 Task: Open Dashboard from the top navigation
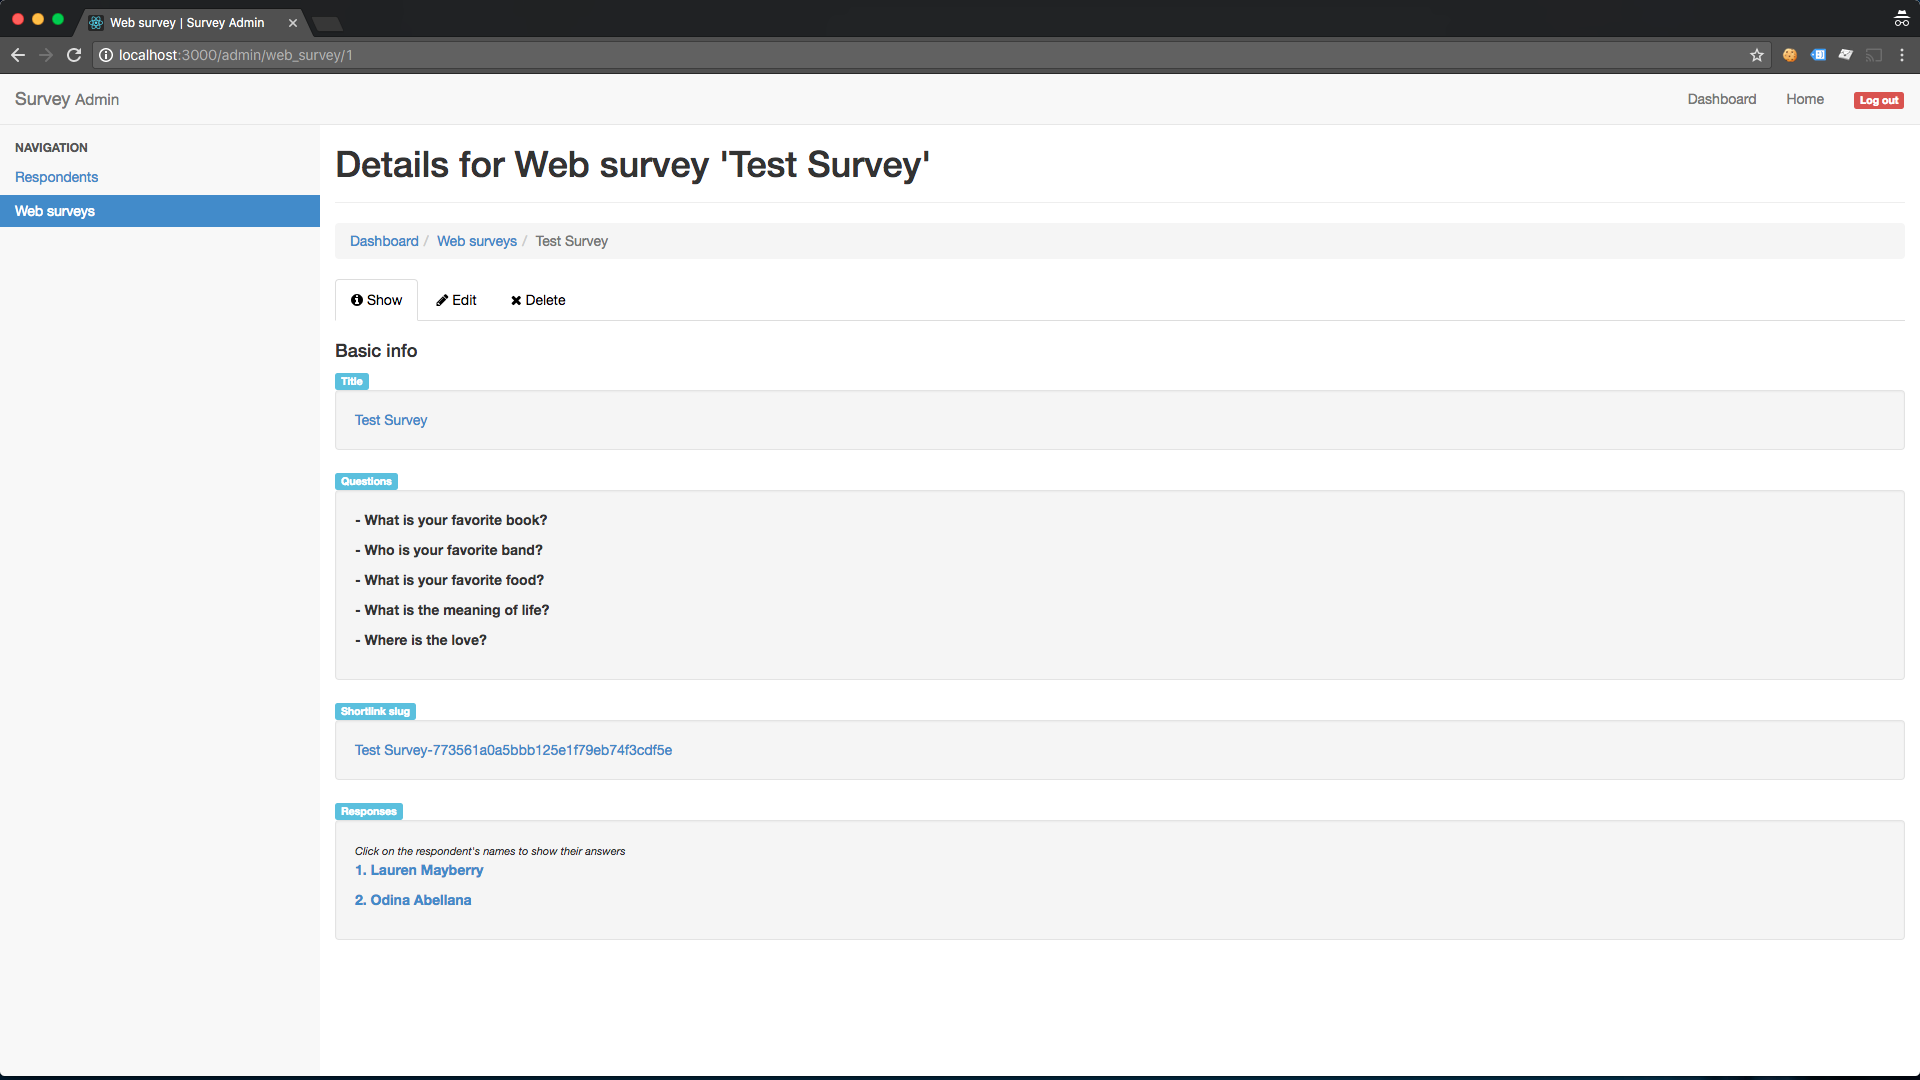(1722, 99)
